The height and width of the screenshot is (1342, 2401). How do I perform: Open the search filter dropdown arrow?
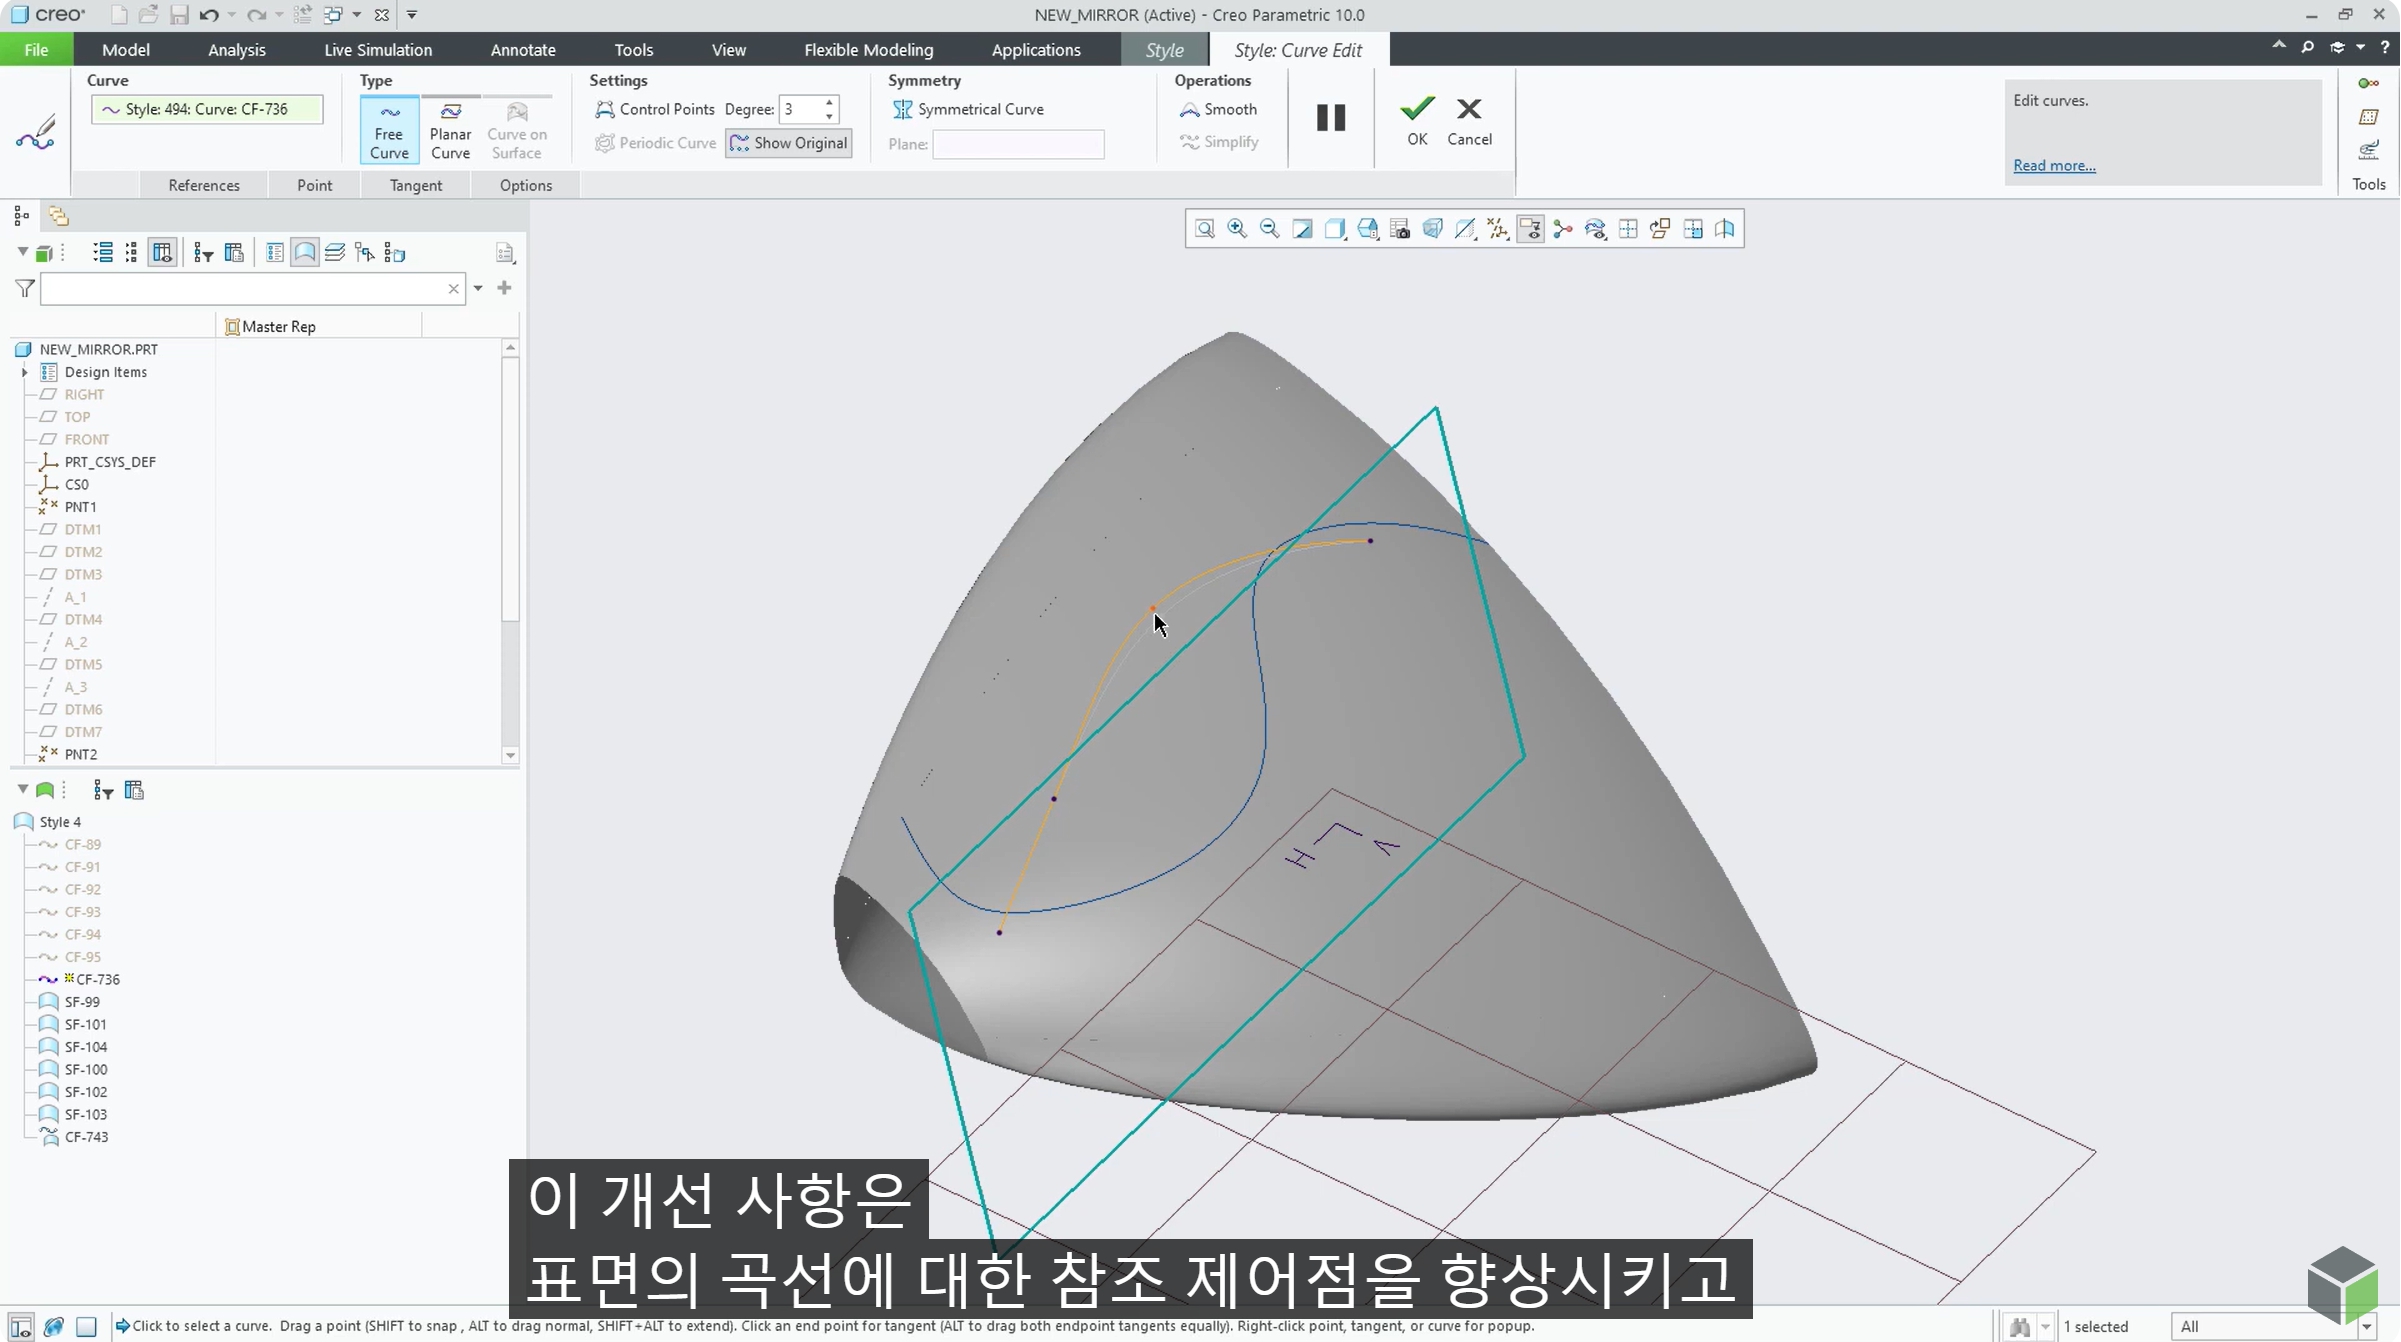[478, 289]
